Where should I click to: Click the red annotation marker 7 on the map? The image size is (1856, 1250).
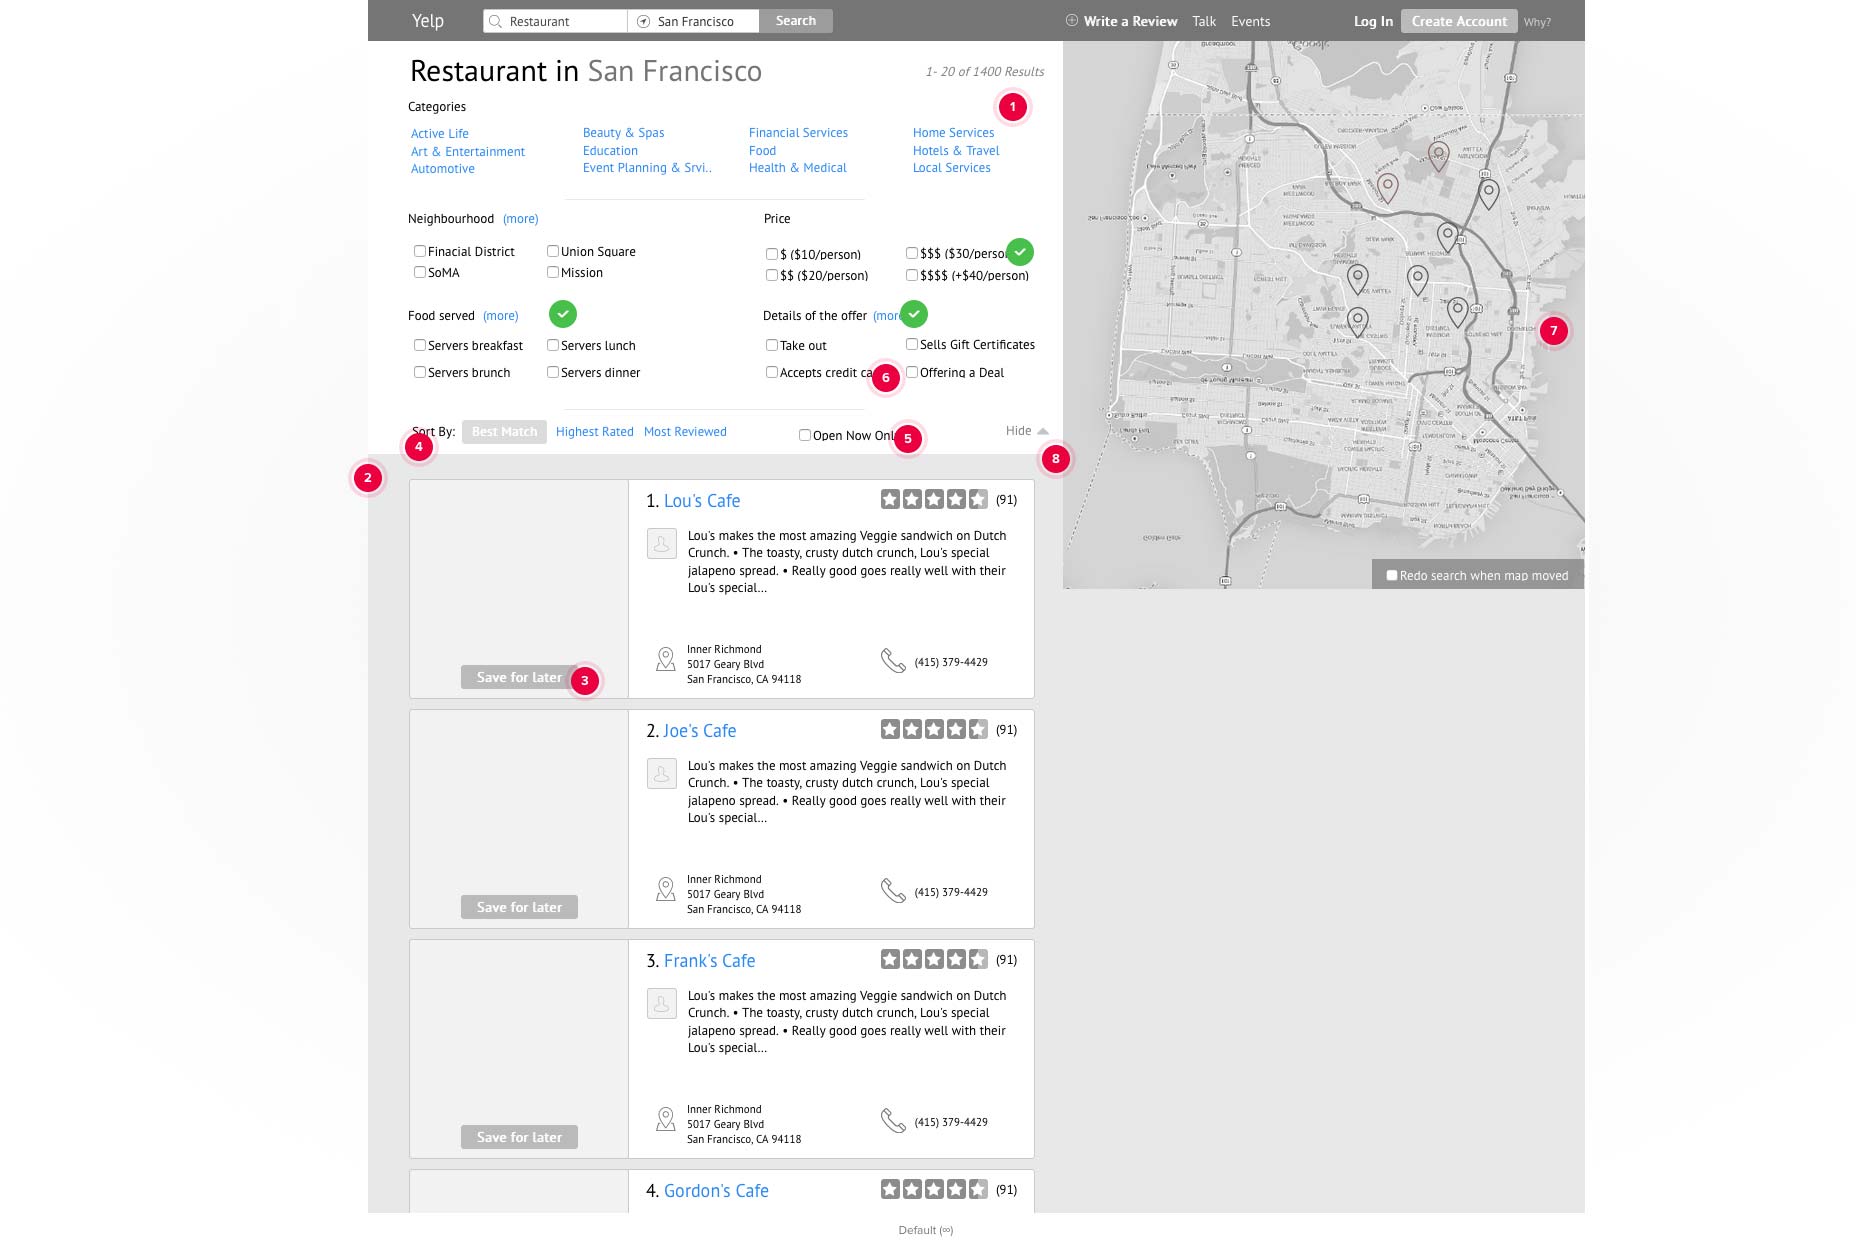click(1553, 331)
